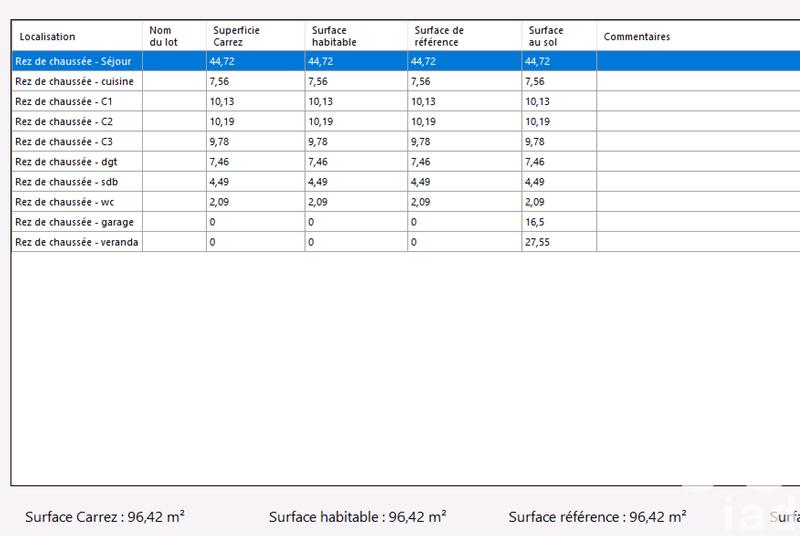Select the Rez de chaussée - C3 row

[x=77, y=141]
